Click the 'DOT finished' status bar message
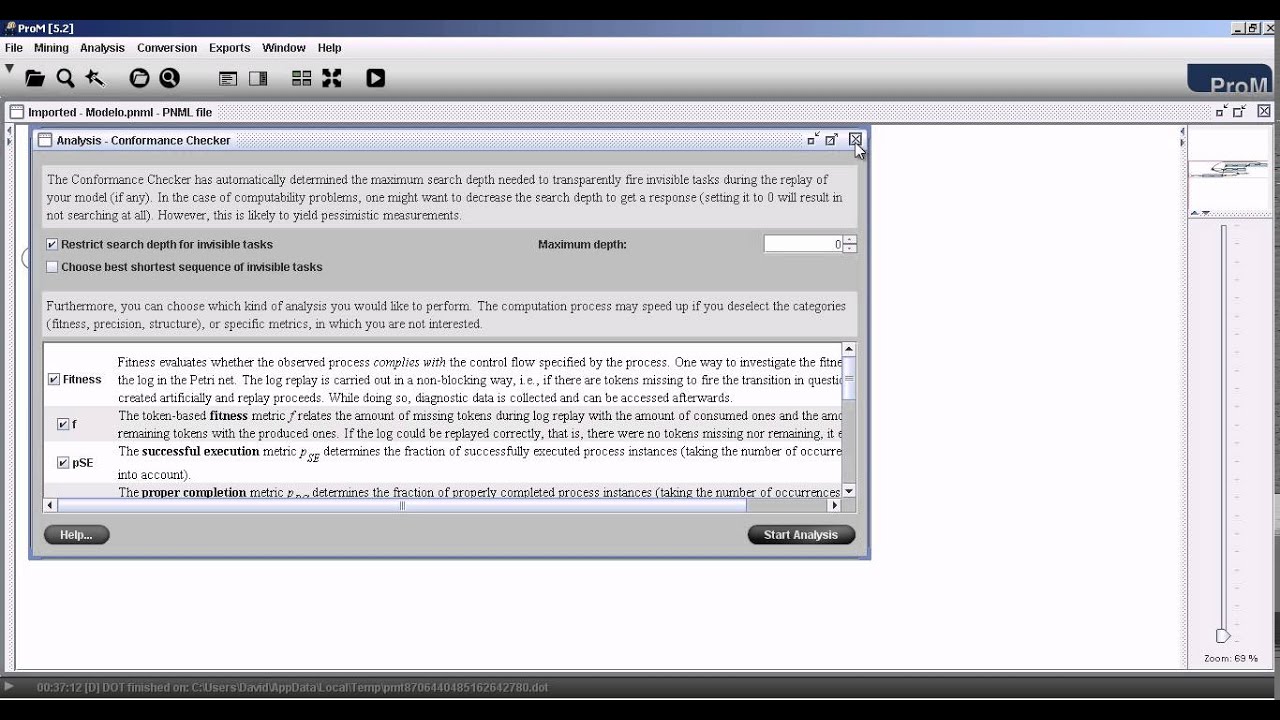Screen dimensions: 1280x720 (x=292, y=688)
